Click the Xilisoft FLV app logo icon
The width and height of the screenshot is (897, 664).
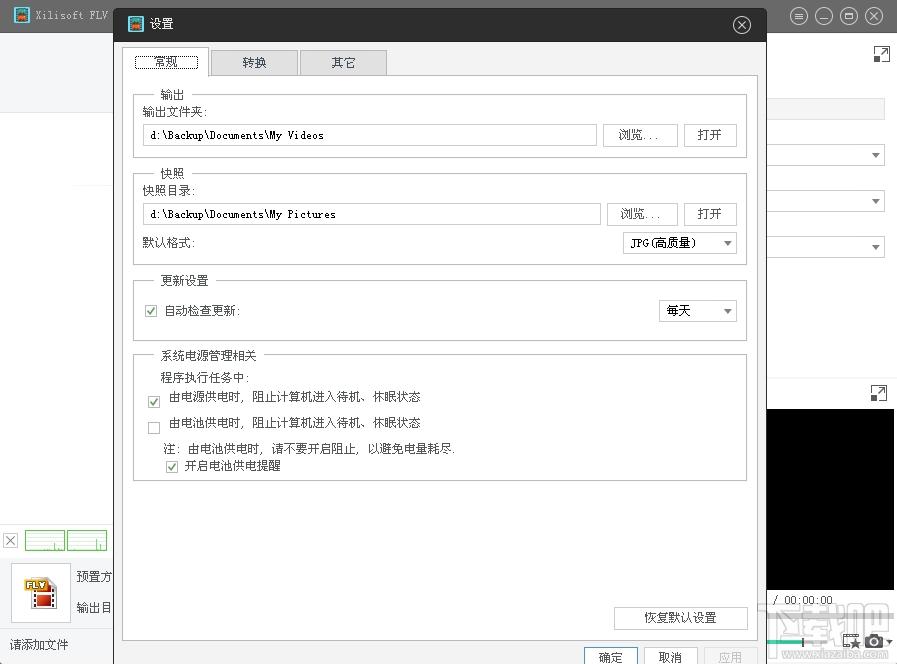tap(22, 15)
